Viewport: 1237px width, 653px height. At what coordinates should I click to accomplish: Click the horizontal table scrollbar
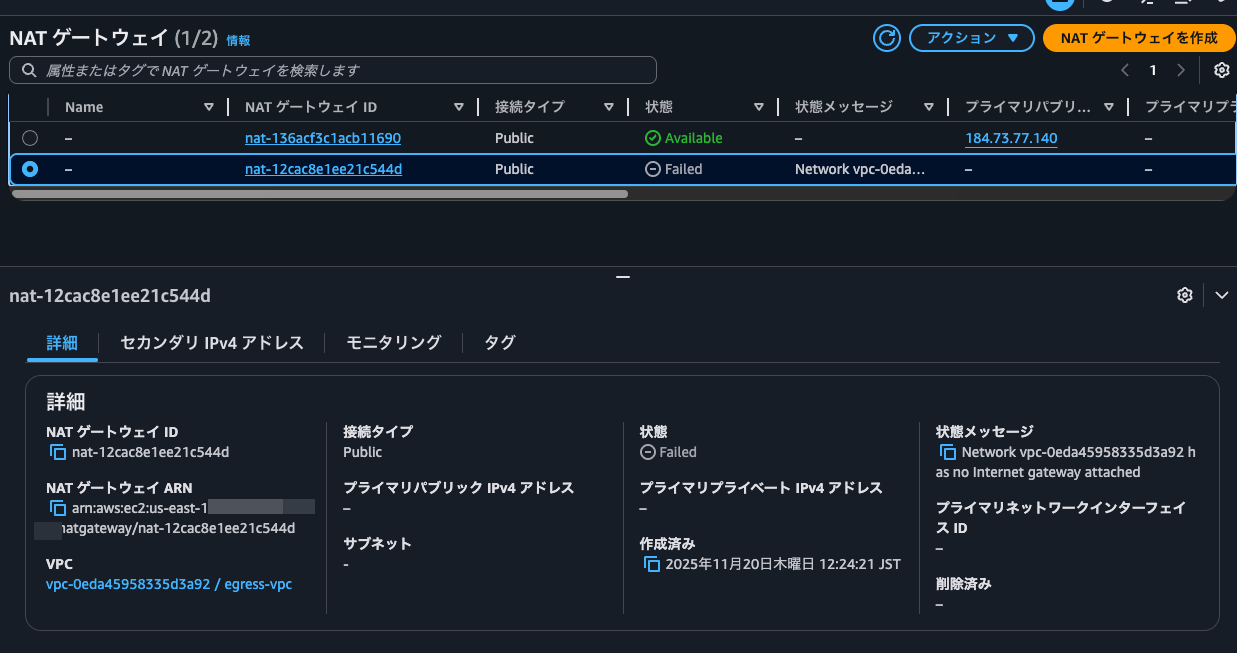click(x=320, y=194)
